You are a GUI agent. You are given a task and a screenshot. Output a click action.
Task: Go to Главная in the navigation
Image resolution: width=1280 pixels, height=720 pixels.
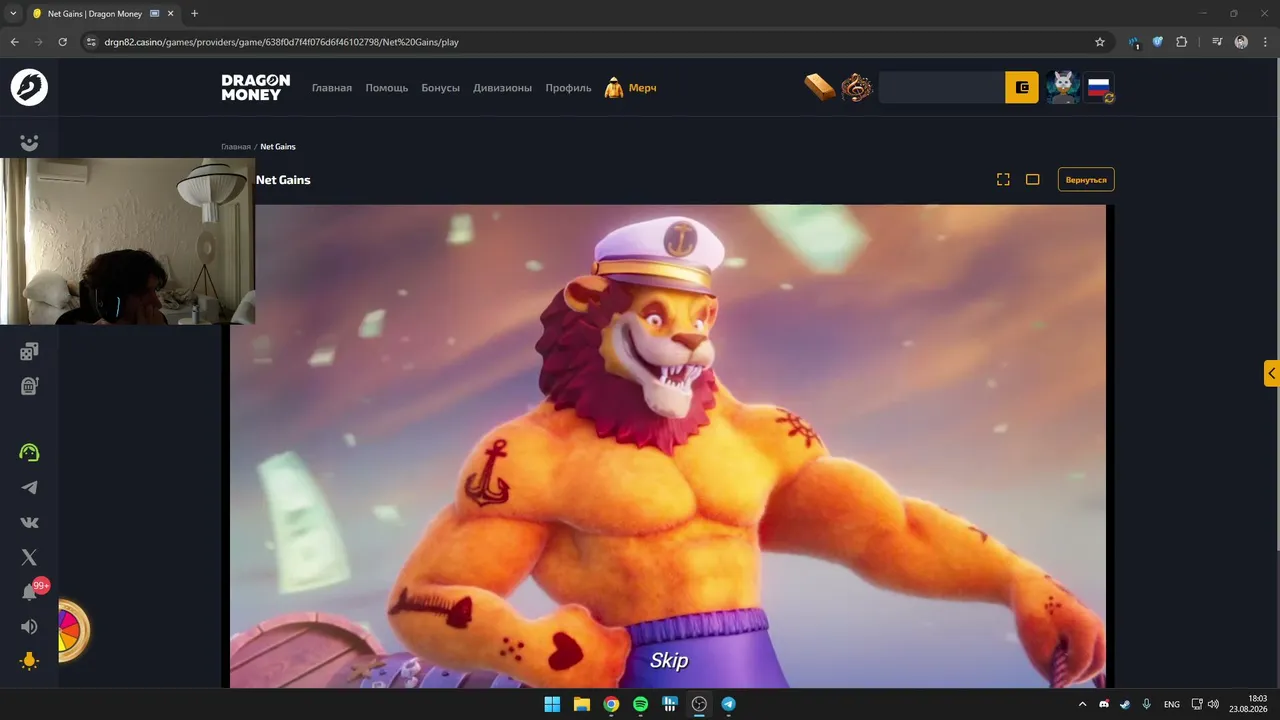(x=332, y=88)
